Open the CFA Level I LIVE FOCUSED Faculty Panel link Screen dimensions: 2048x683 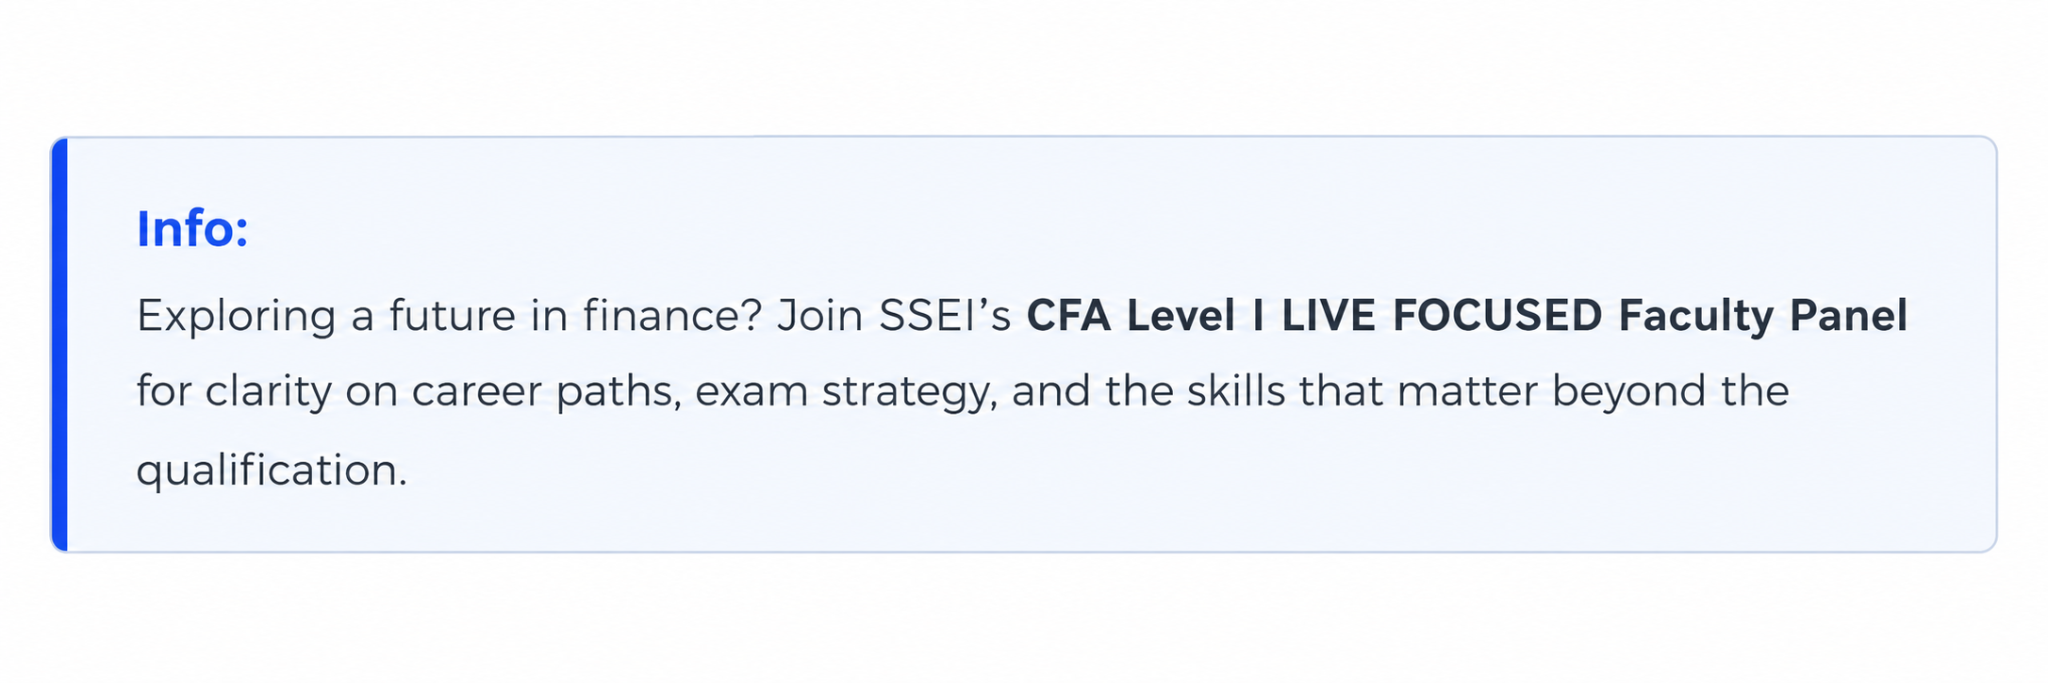[x=1467, y=316]
